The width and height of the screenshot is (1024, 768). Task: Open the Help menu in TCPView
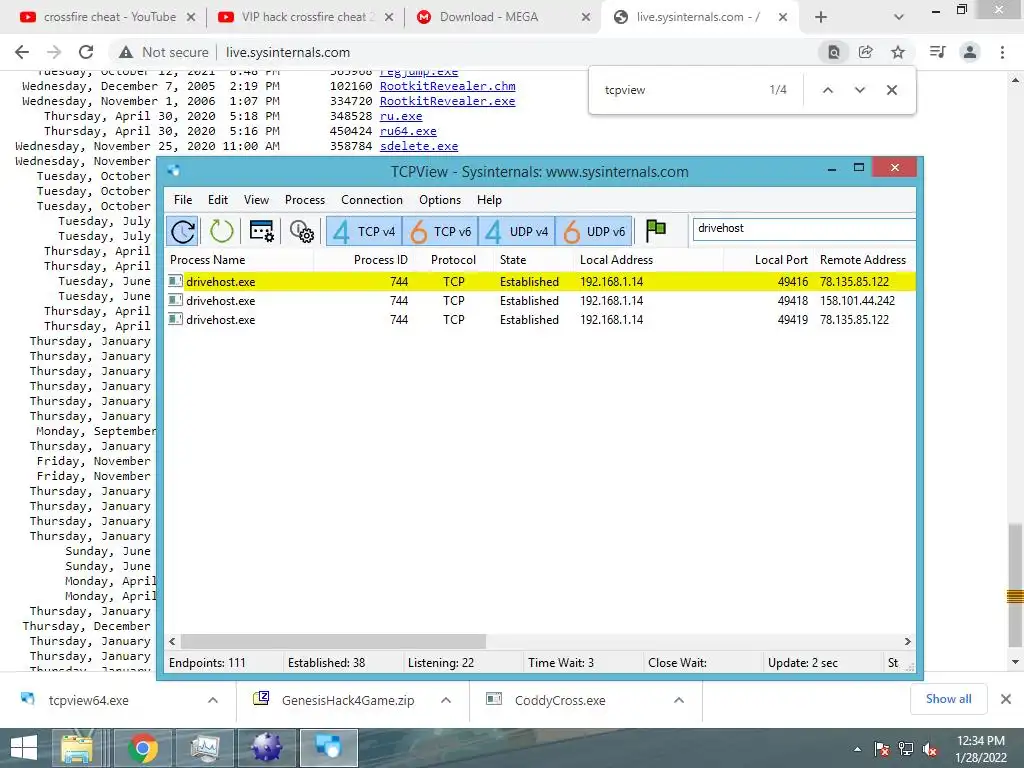click(x=489, y=200)
